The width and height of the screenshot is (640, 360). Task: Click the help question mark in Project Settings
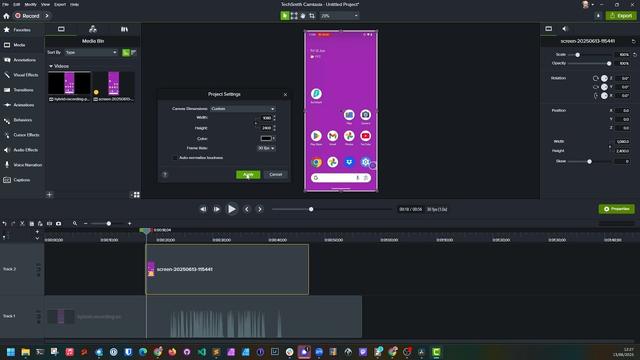pyautogui.click(x=165, y=174)
